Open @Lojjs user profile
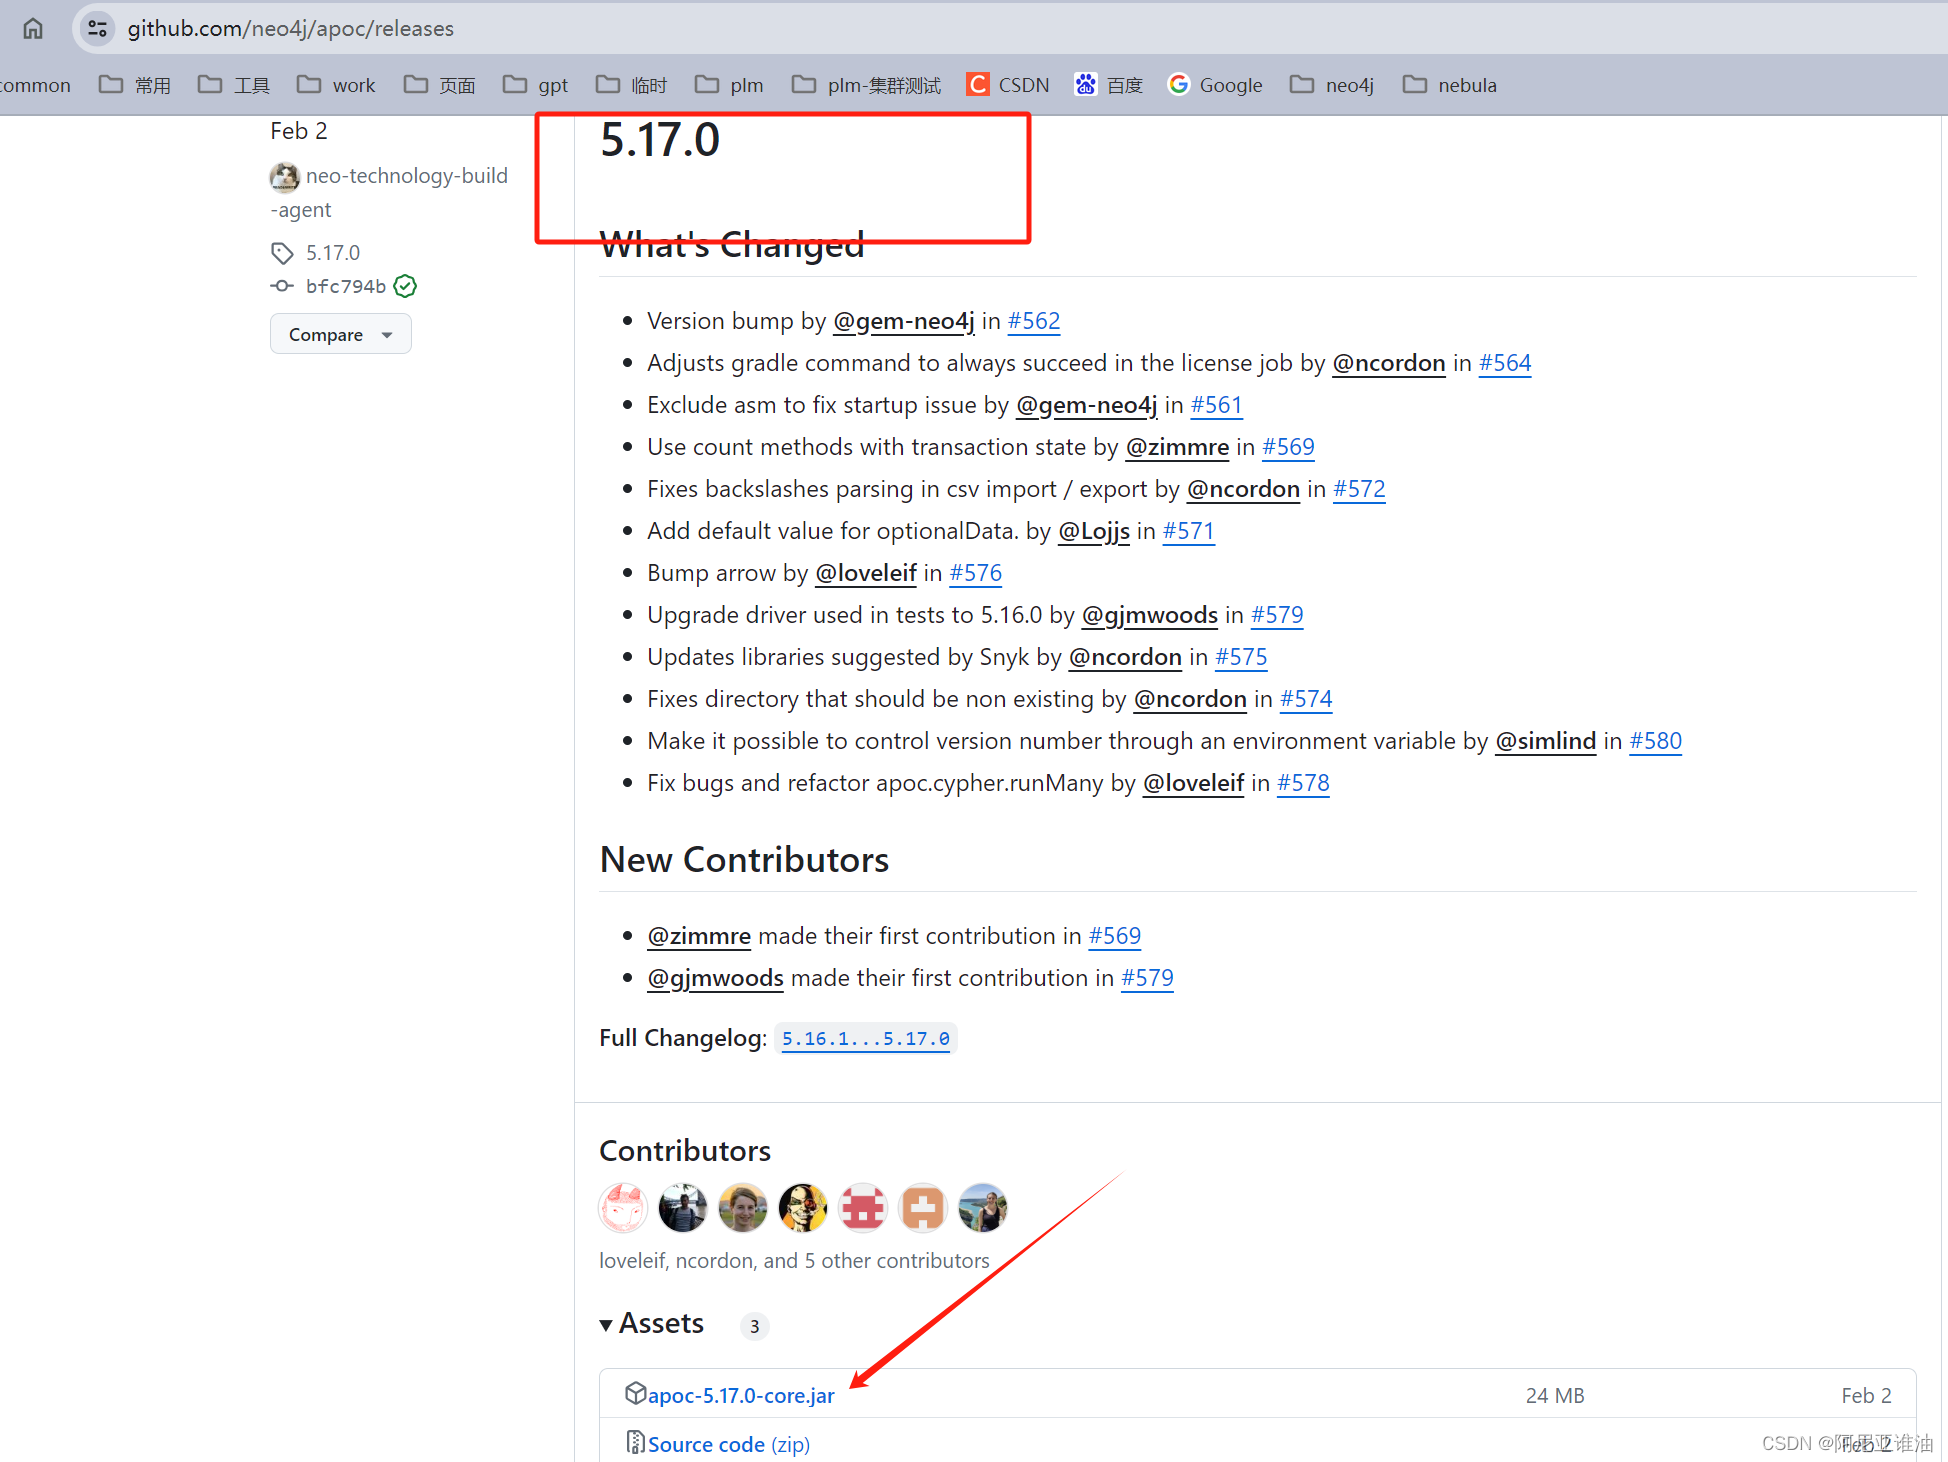This screenshot has width=1948, height=1462. 1094,531
